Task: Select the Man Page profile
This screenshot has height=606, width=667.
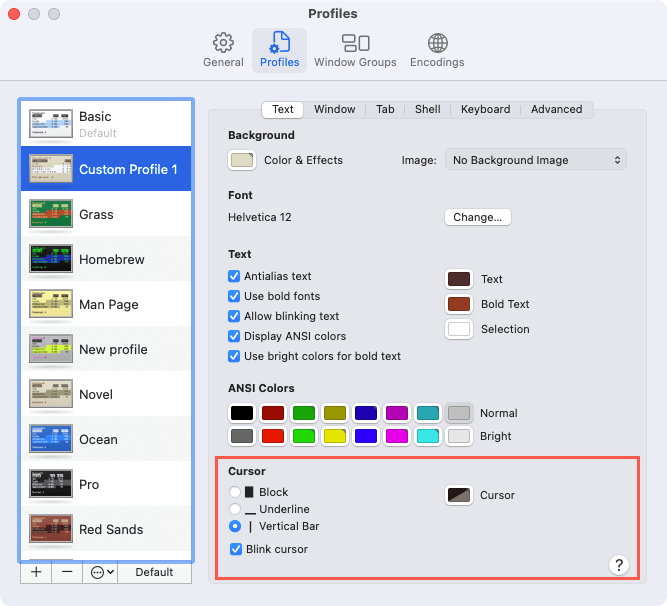Action: (106, 304)
